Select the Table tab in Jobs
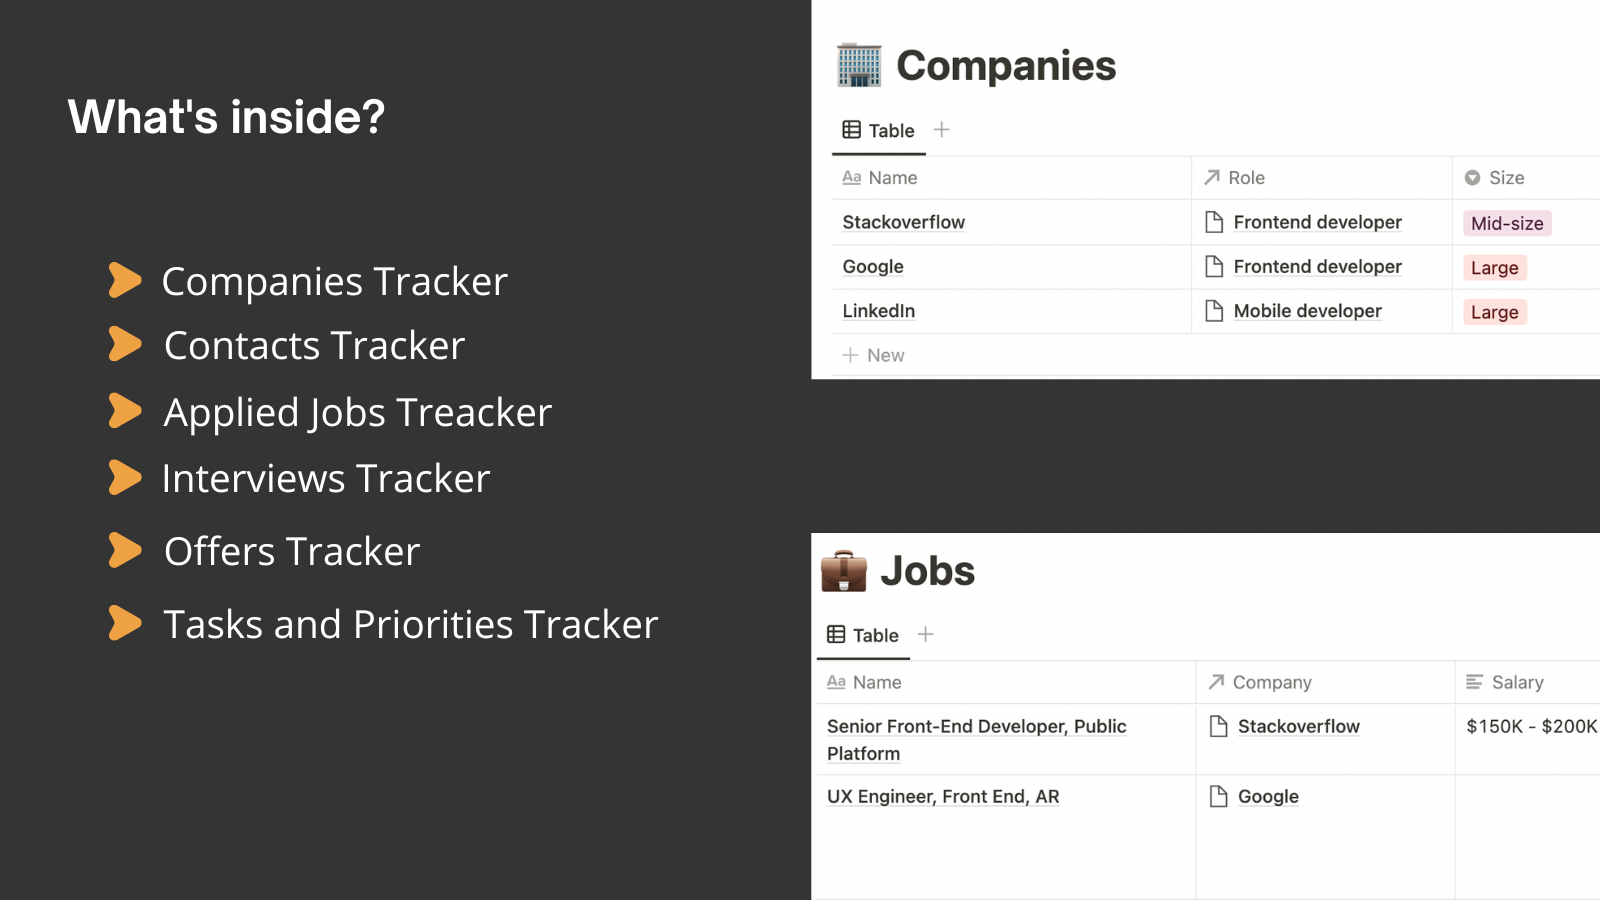1600x900 pixels. (863, 635)
